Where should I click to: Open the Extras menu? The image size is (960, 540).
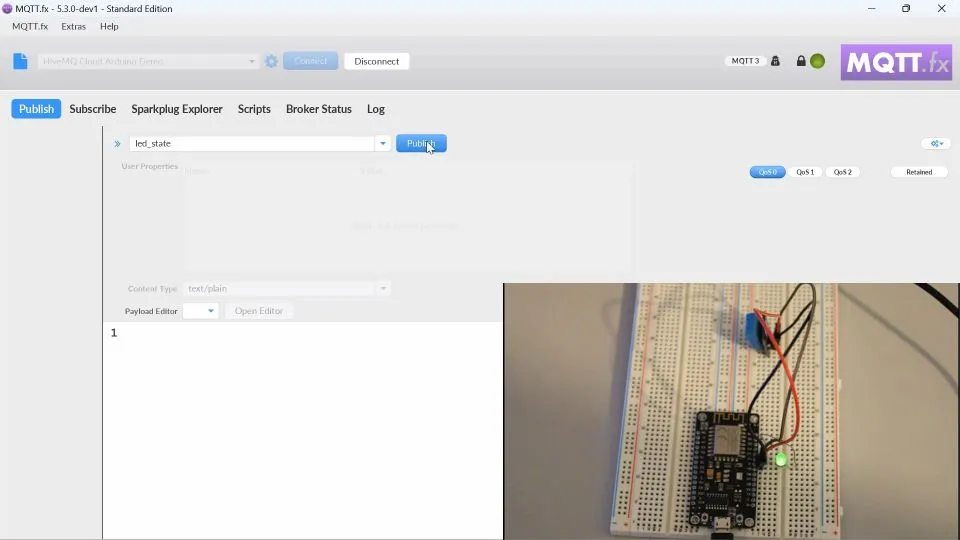pos(73,26)
